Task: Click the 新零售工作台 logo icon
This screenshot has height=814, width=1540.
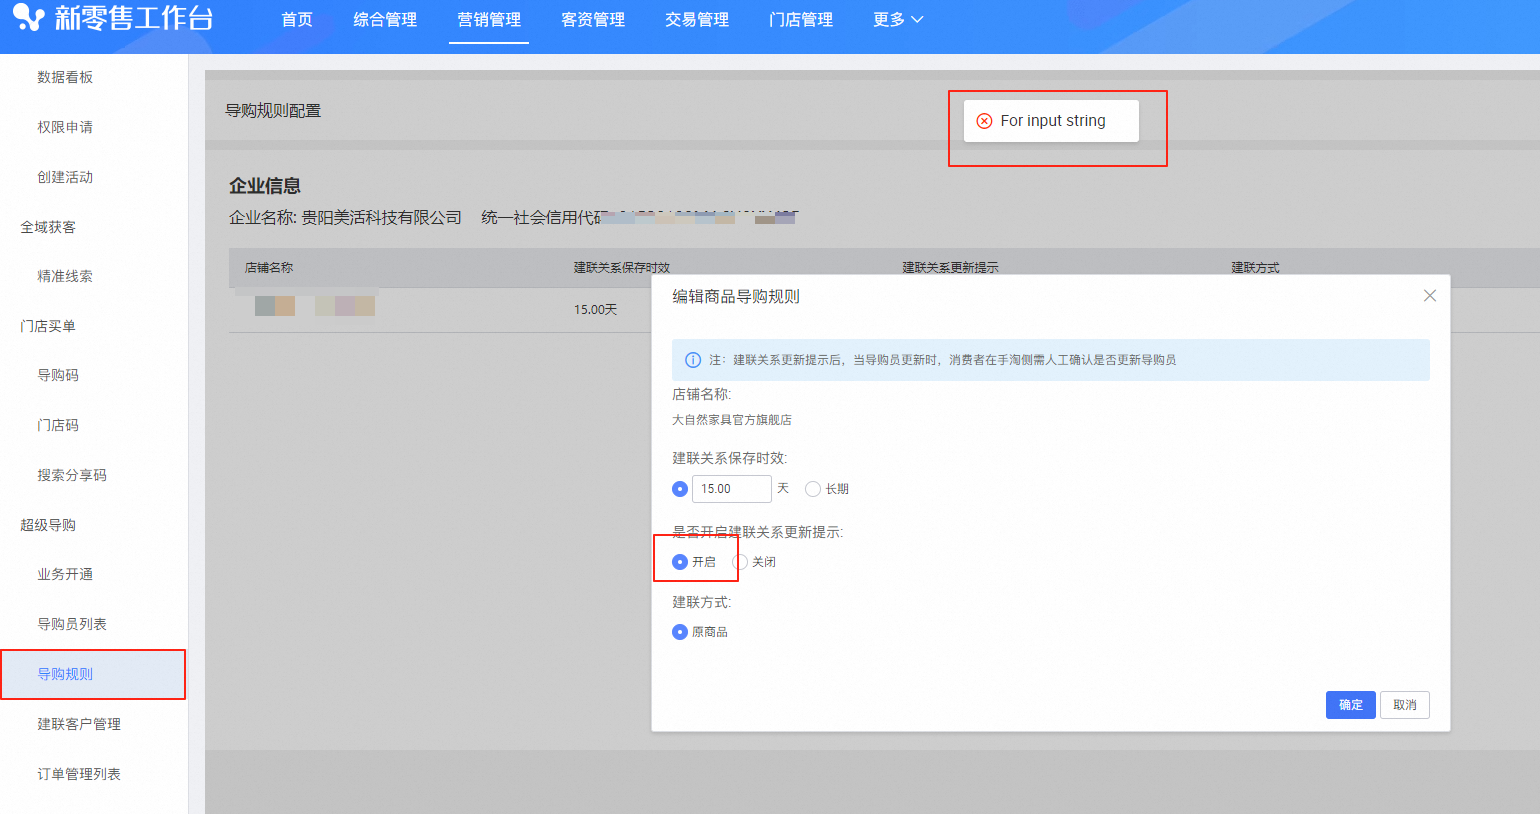Action: (x=28, y=18)
